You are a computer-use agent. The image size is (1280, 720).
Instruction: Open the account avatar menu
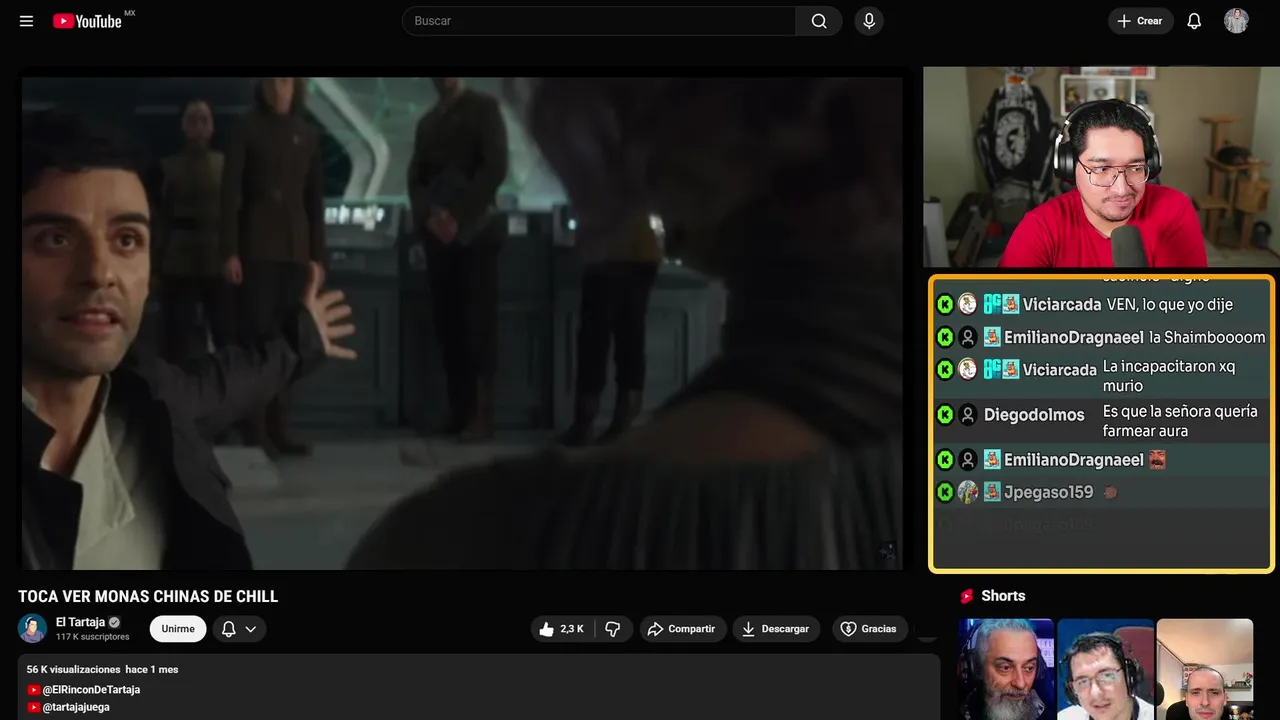point(1236,21)
